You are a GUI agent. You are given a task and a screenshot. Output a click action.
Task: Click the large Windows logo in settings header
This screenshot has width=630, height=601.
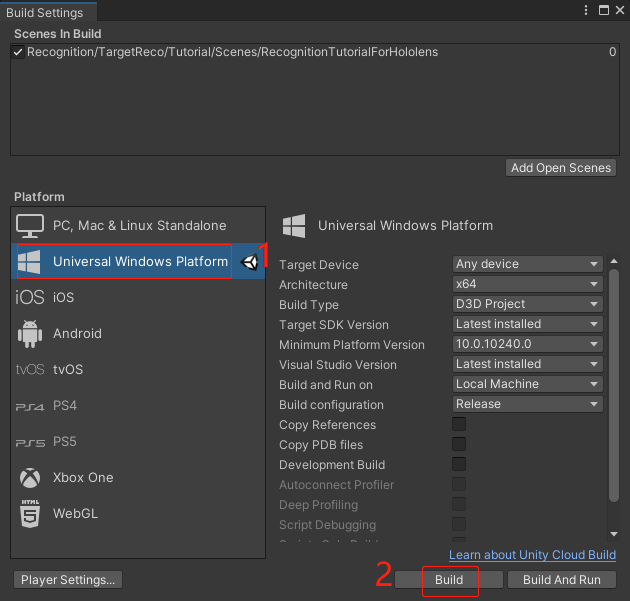[x=294, y=226]
